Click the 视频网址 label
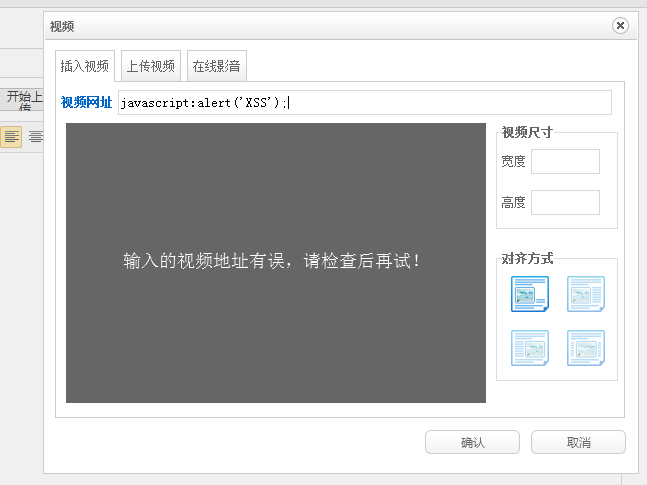 87,102
